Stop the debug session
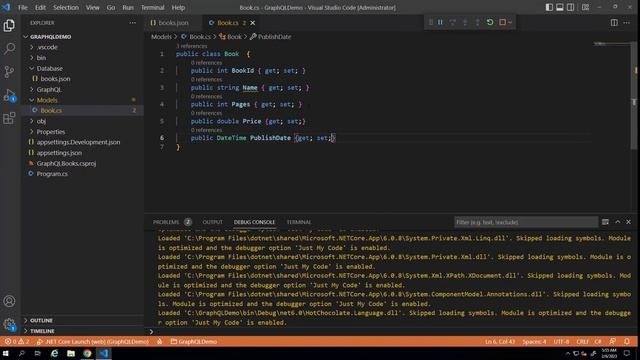 pos(502,22)
